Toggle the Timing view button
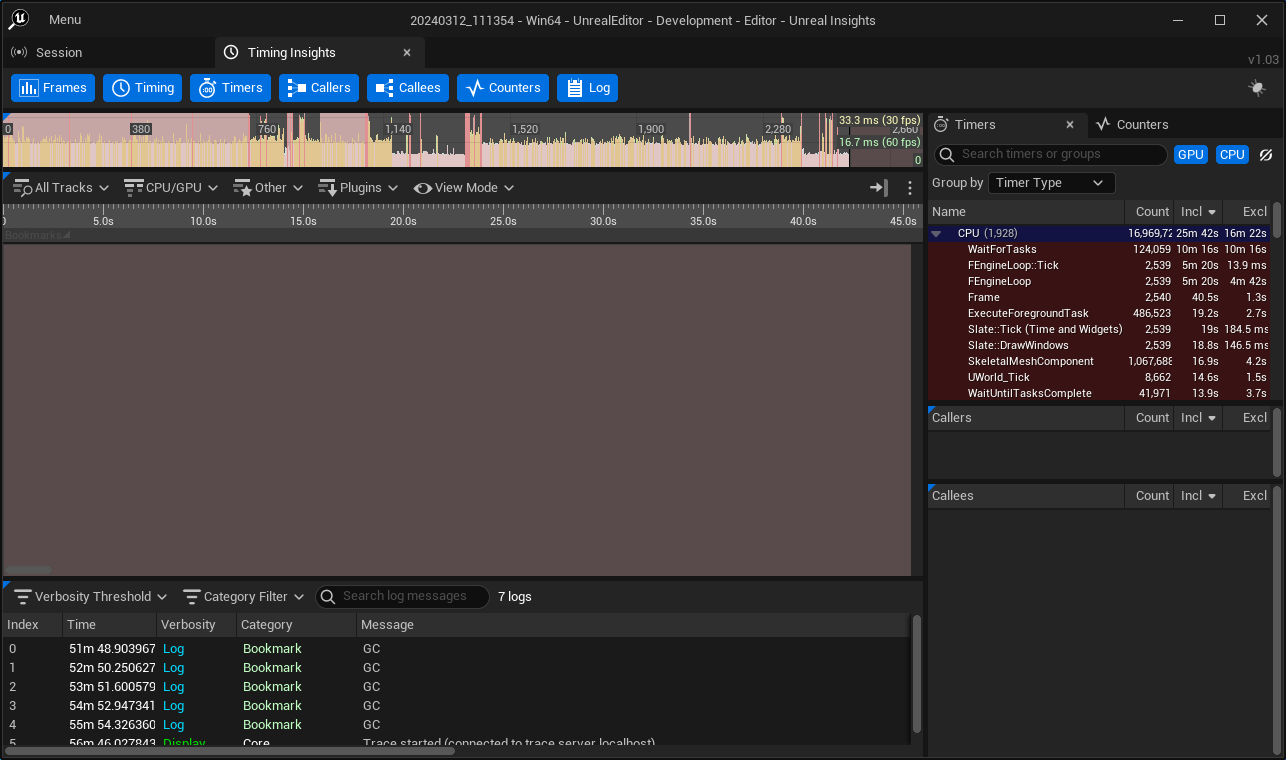This screenshot has height=760, width=1286. point(142,88)
